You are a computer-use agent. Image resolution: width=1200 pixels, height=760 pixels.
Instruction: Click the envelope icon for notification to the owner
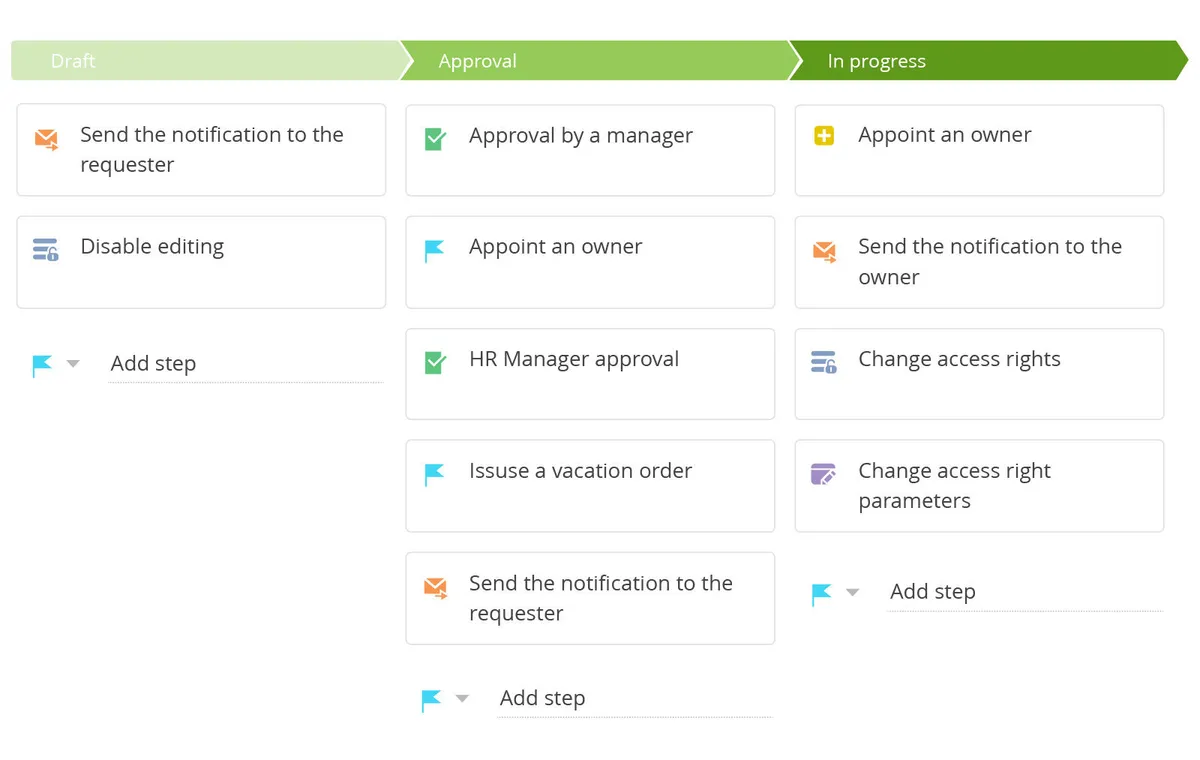[824, 251]
